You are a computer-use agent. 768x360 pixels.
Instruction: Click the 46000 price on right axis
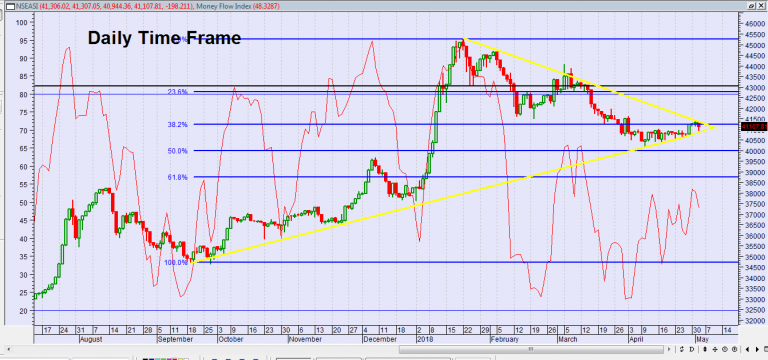click(x=755, y=24)
